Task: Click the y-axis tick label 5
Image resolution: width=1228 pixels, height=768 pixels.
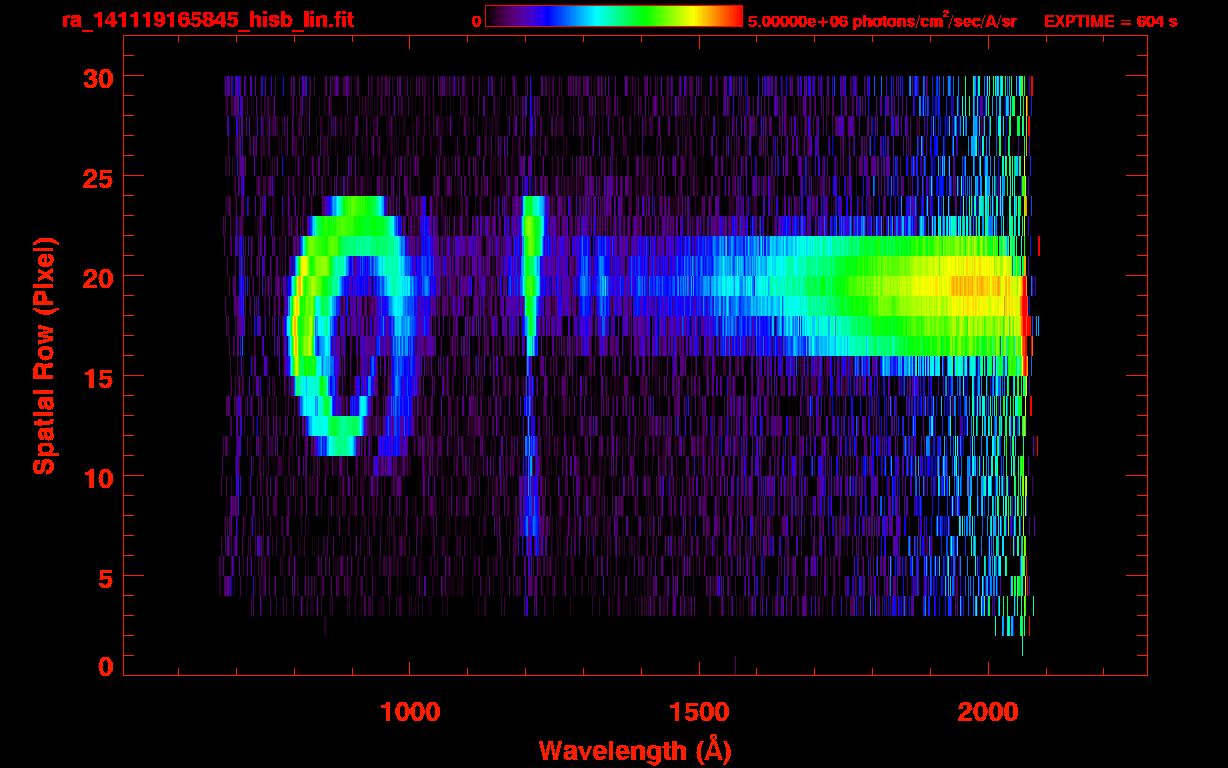Action: click(x=107, y=577)
